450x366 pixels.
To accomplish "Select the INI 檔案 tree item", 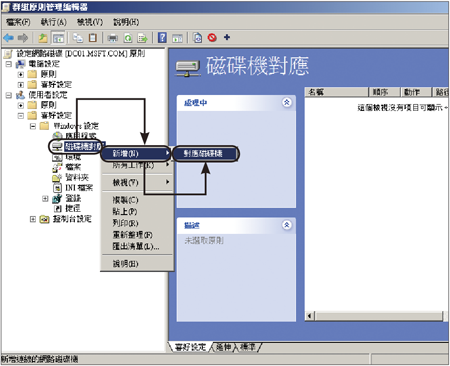I will 73,188.
